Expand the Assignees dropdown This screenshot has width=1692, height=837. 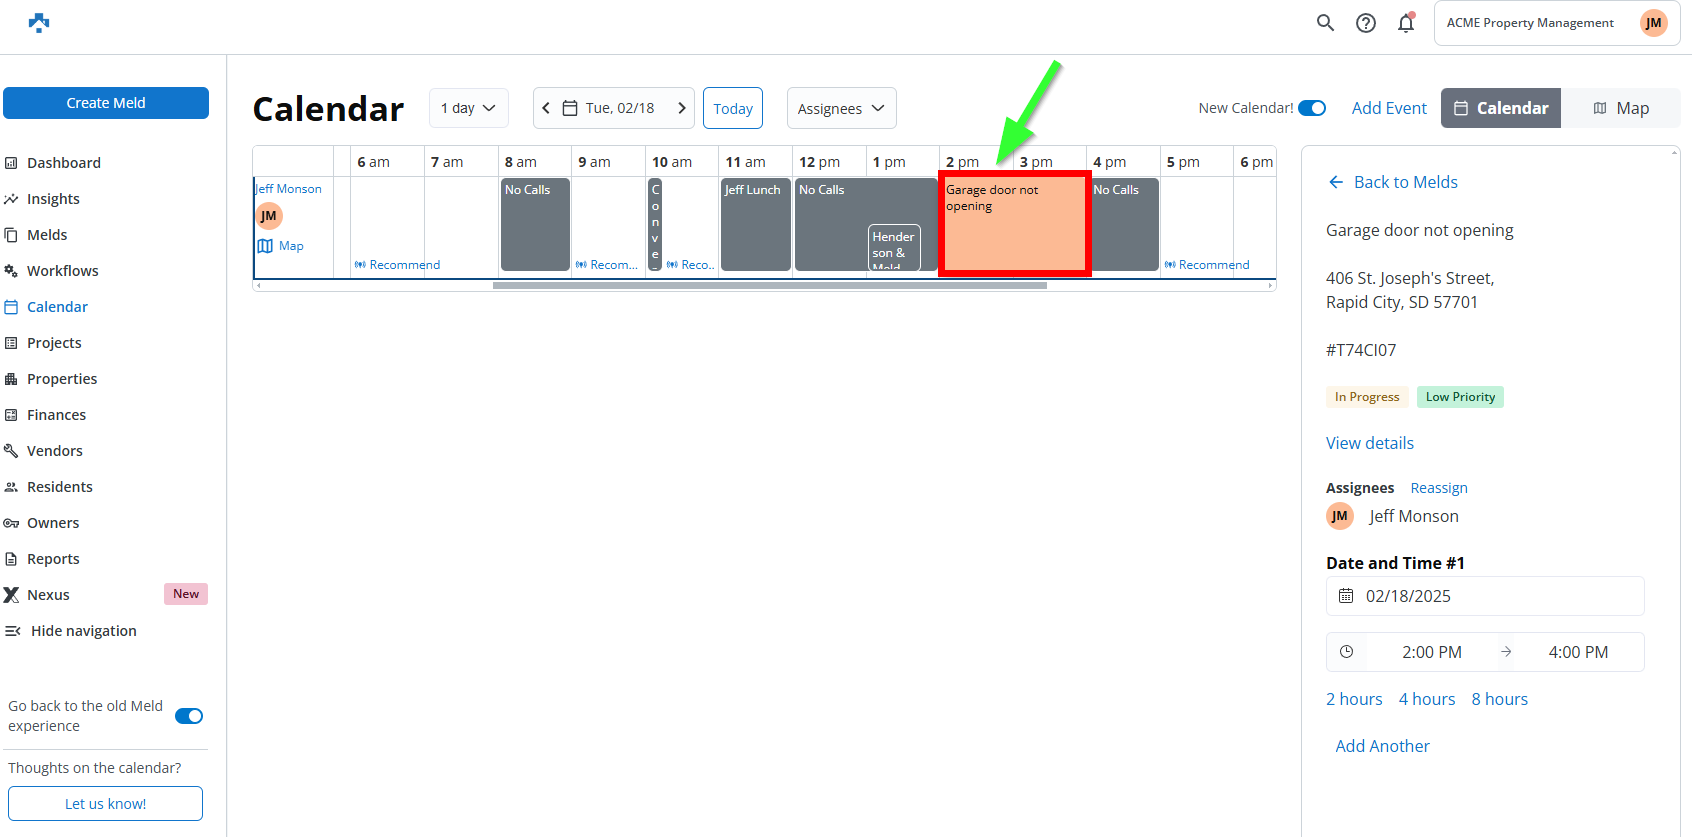point(841,108)
